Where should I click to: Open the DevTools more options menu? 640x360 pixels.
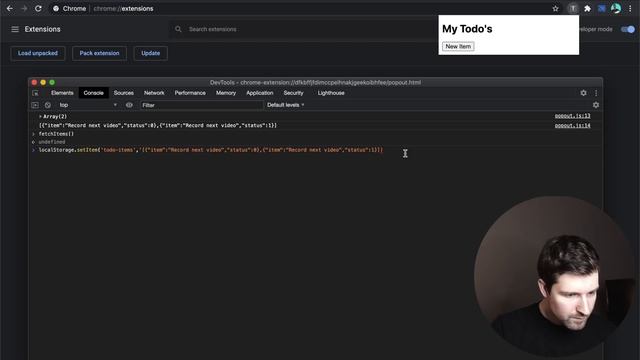(596, 93)
